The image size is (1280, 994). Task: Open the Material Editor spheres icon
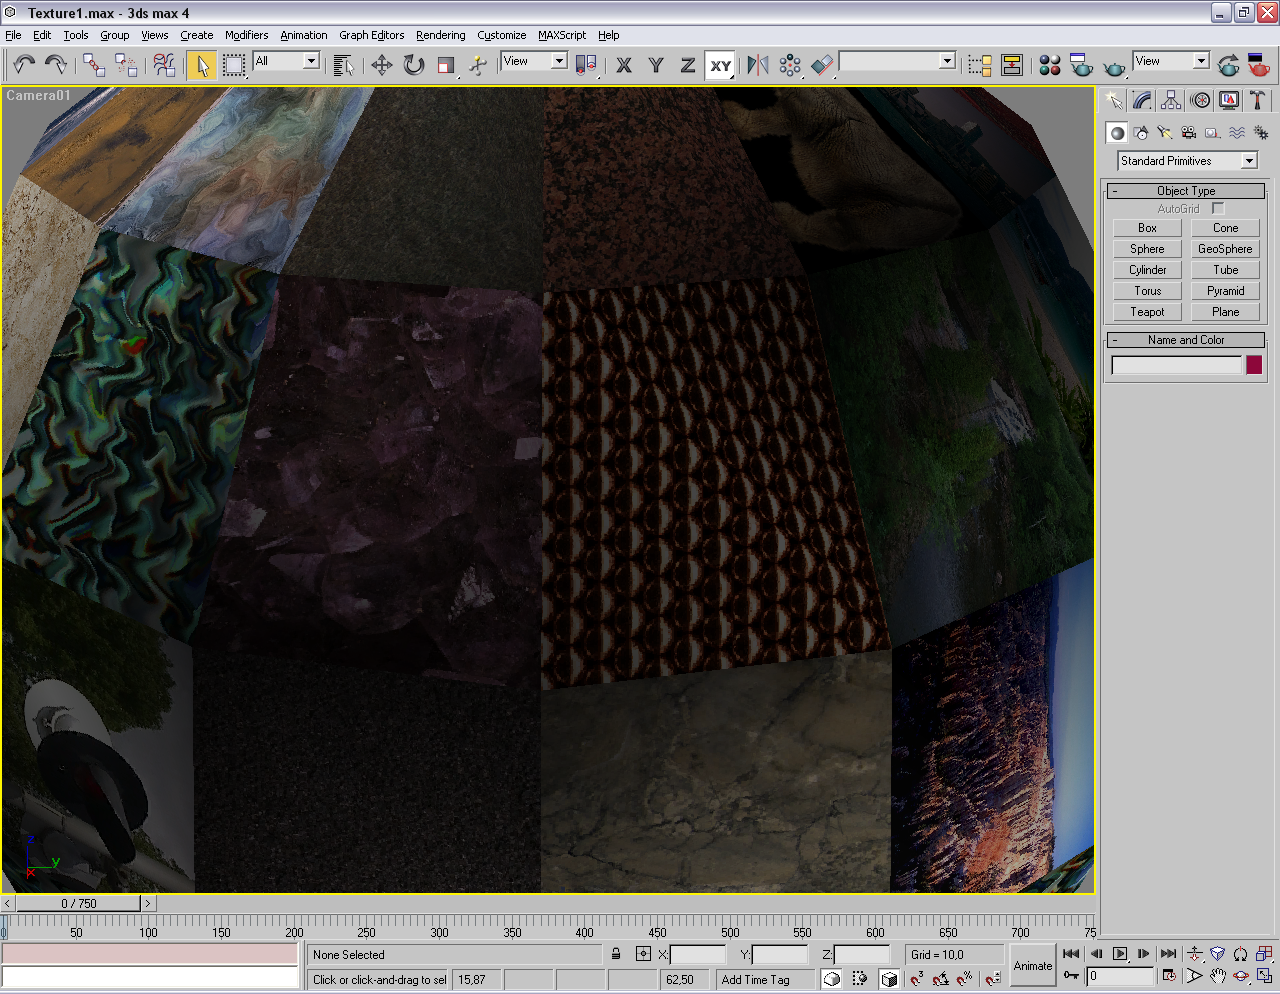coord(1049,65)
